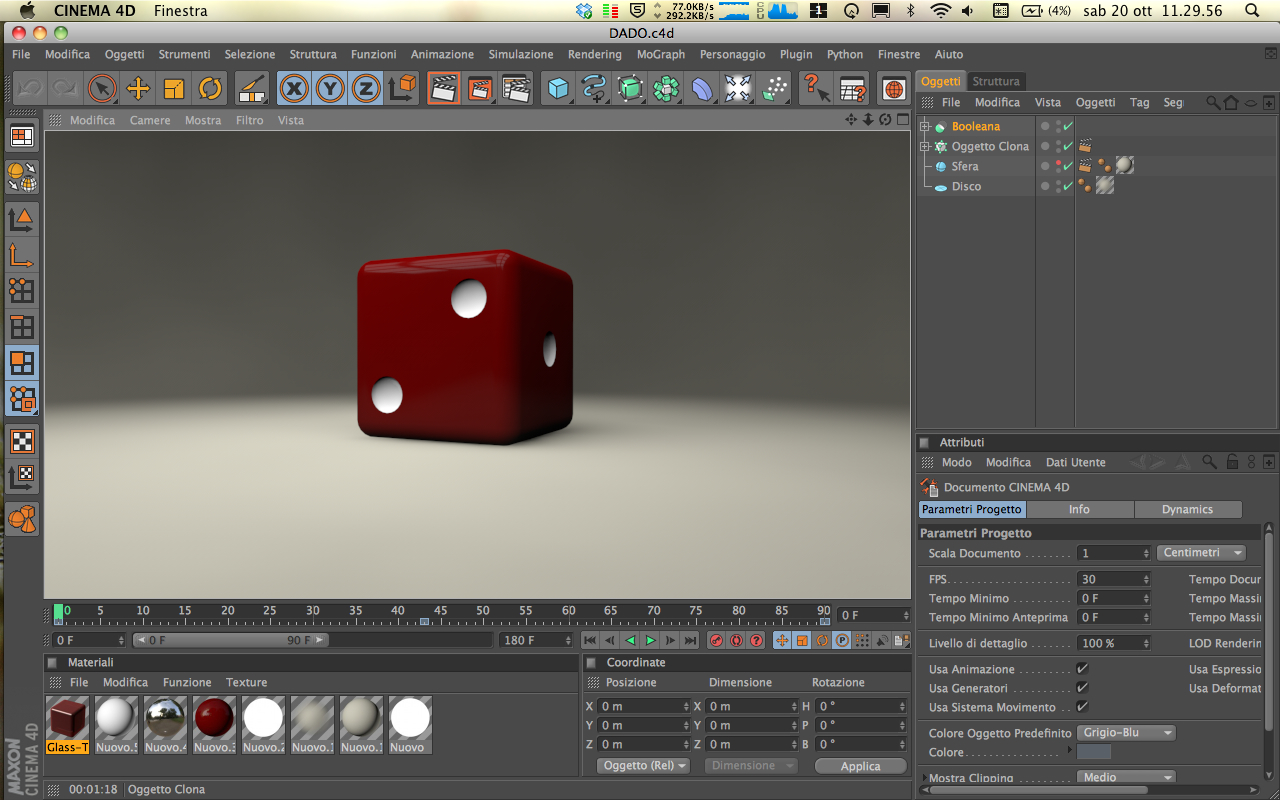This screenshot has height=800, width=1280.
Task: Click the search magnifier in Oggetti panel
Action: [x=1213, y=102]
